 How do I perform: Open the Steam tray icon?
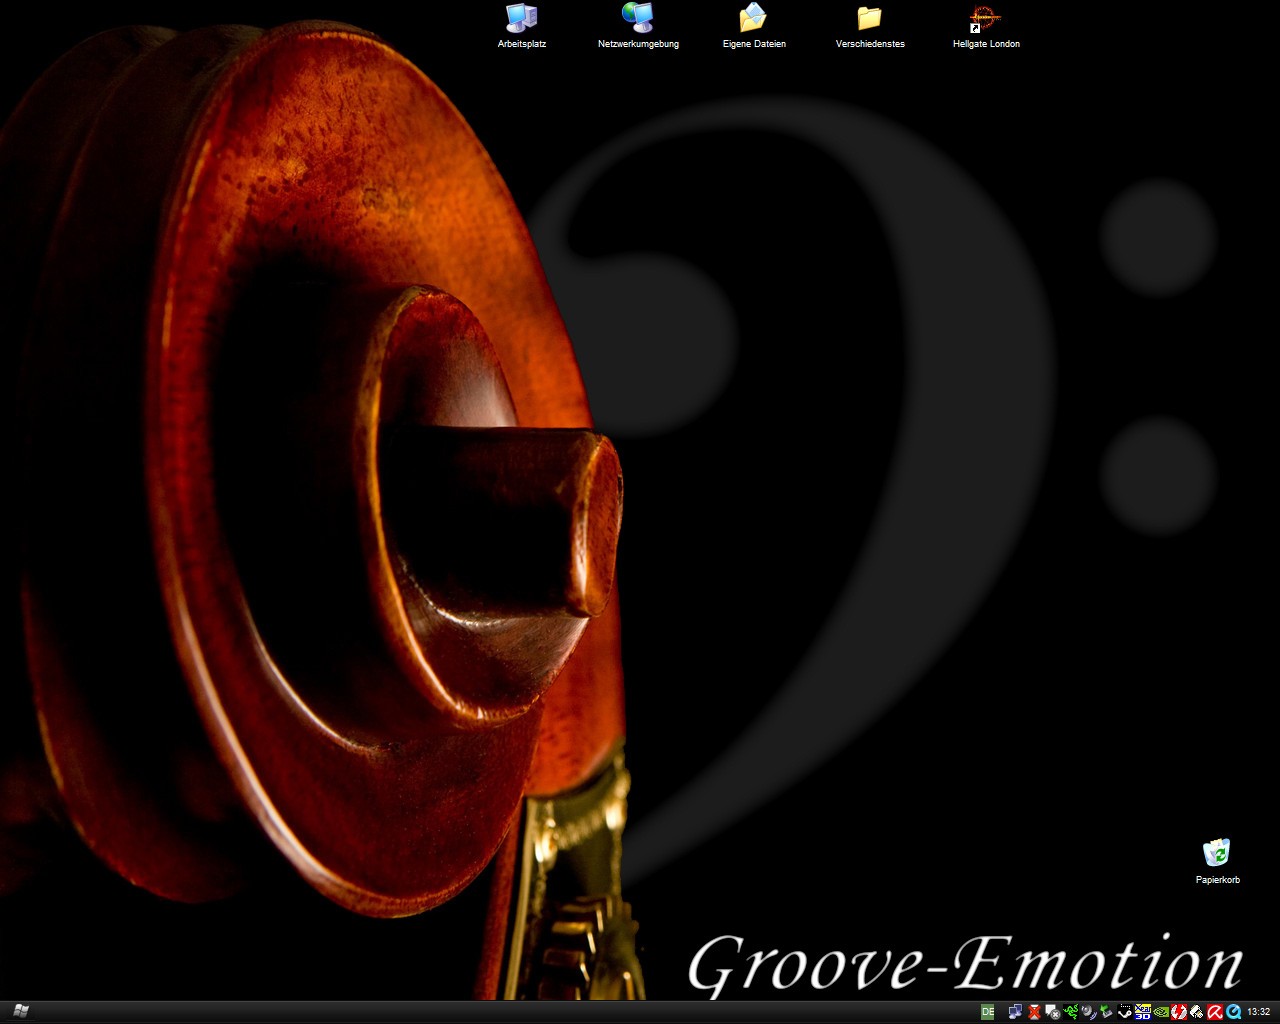[x=1125, y=1012]
